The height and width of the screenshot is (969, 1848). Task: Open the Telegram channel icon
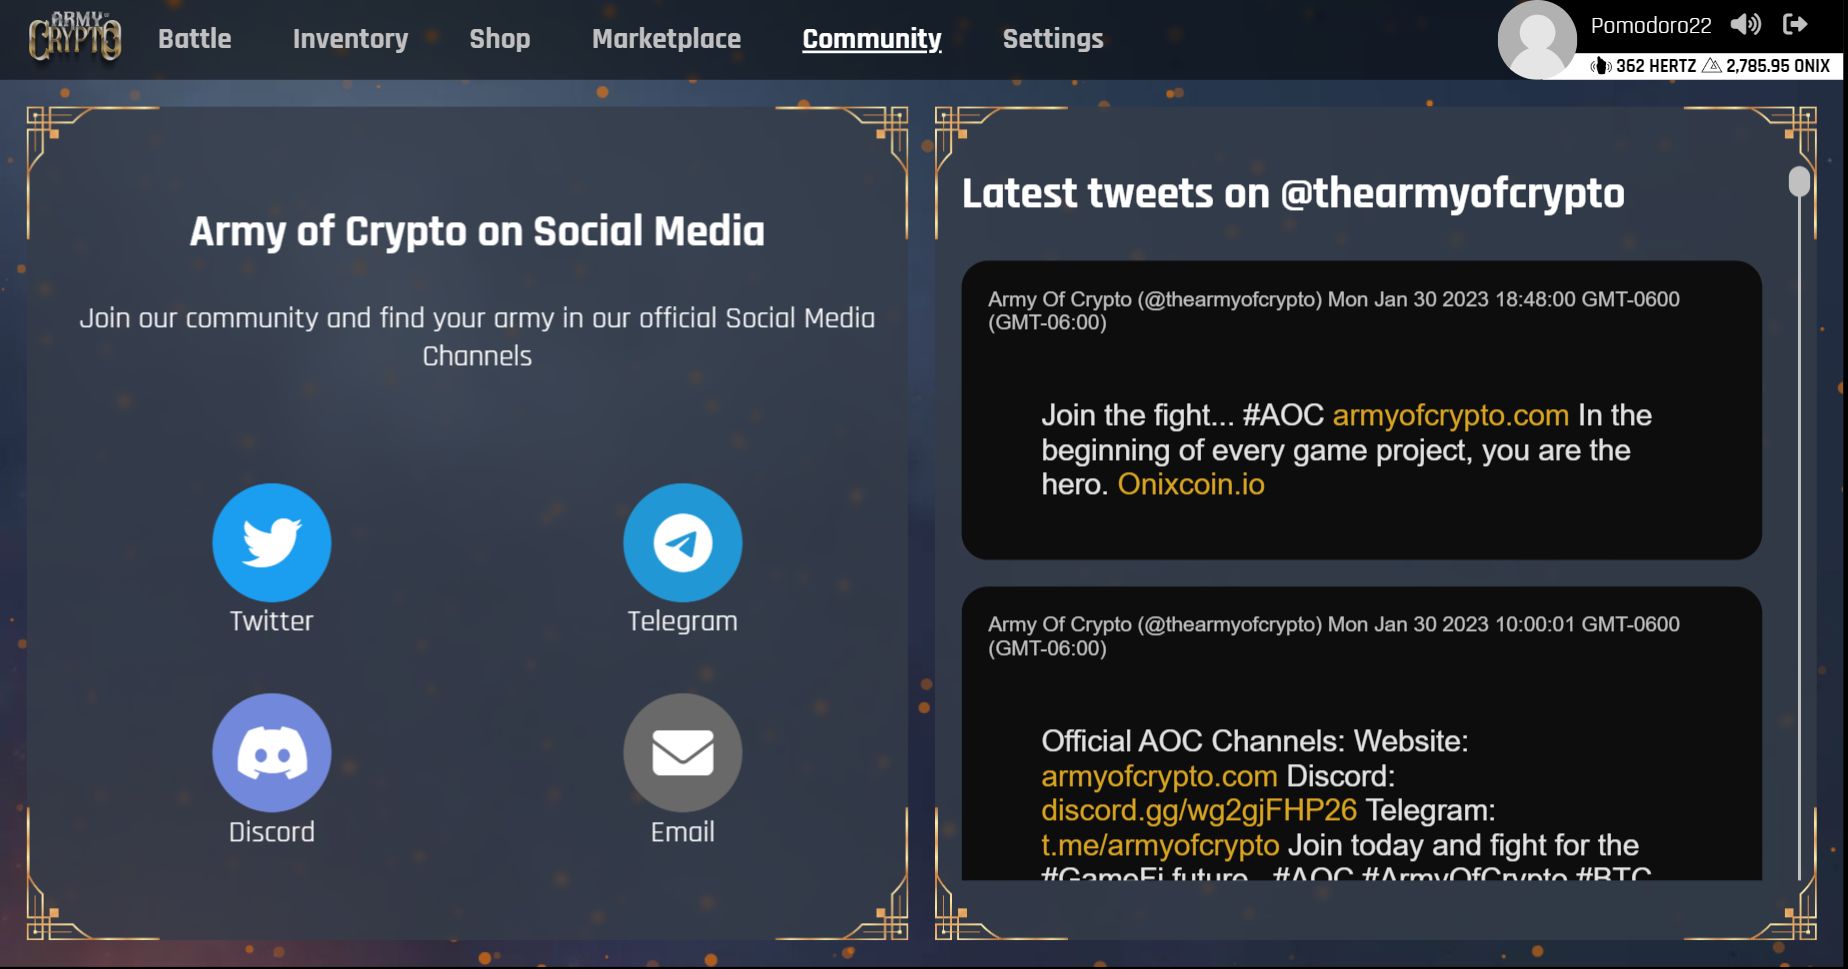[682, 543]
